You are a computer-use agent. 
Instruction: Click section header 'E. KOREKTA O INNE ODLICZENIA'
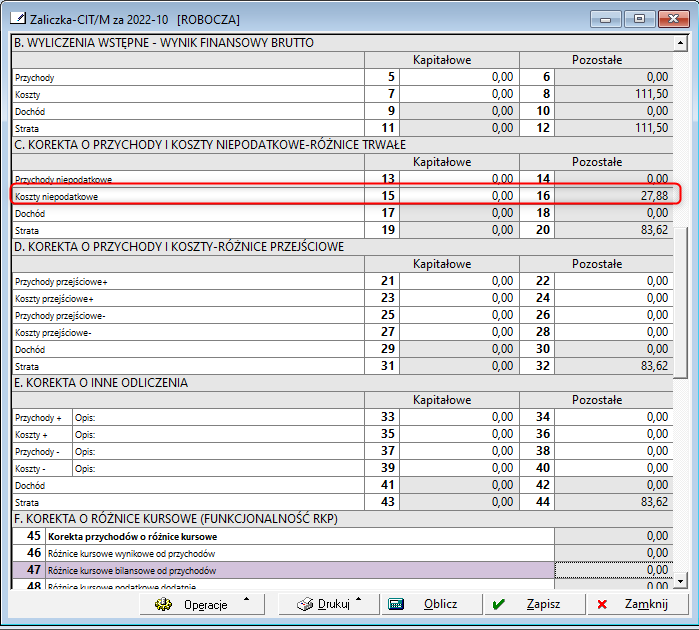tap(101, 383)
